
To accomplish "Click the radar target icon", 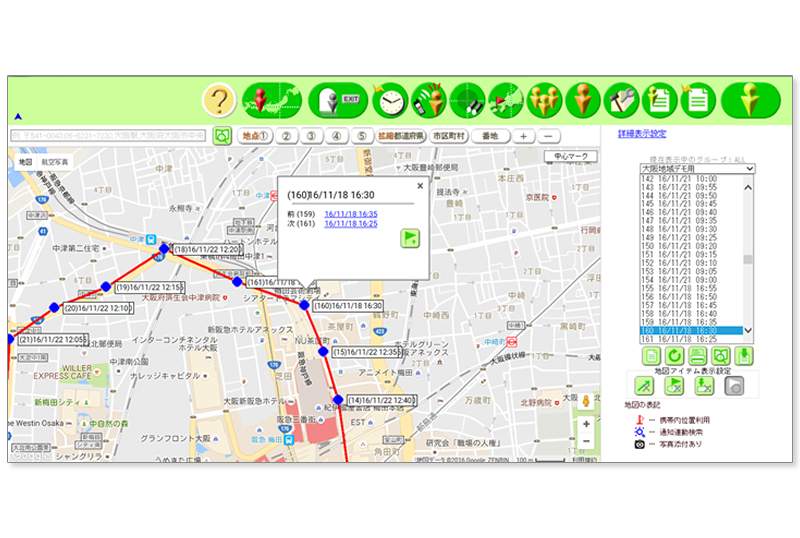I will click(468, 101).
